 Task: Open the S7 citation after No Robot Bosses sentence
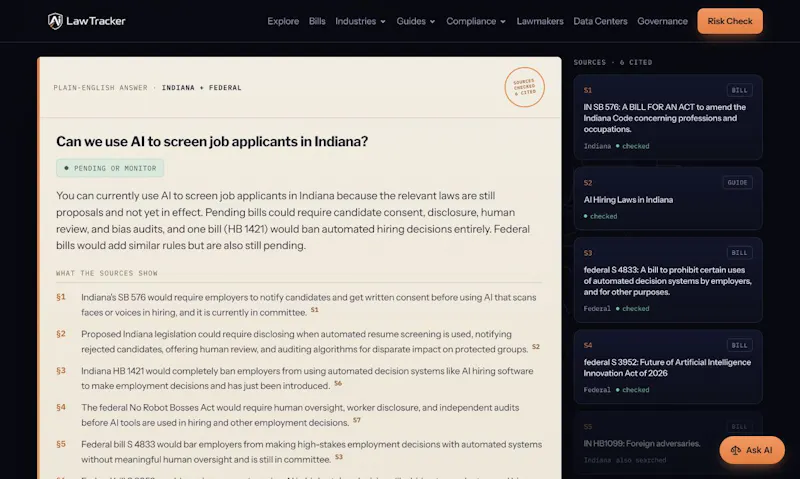357,420
